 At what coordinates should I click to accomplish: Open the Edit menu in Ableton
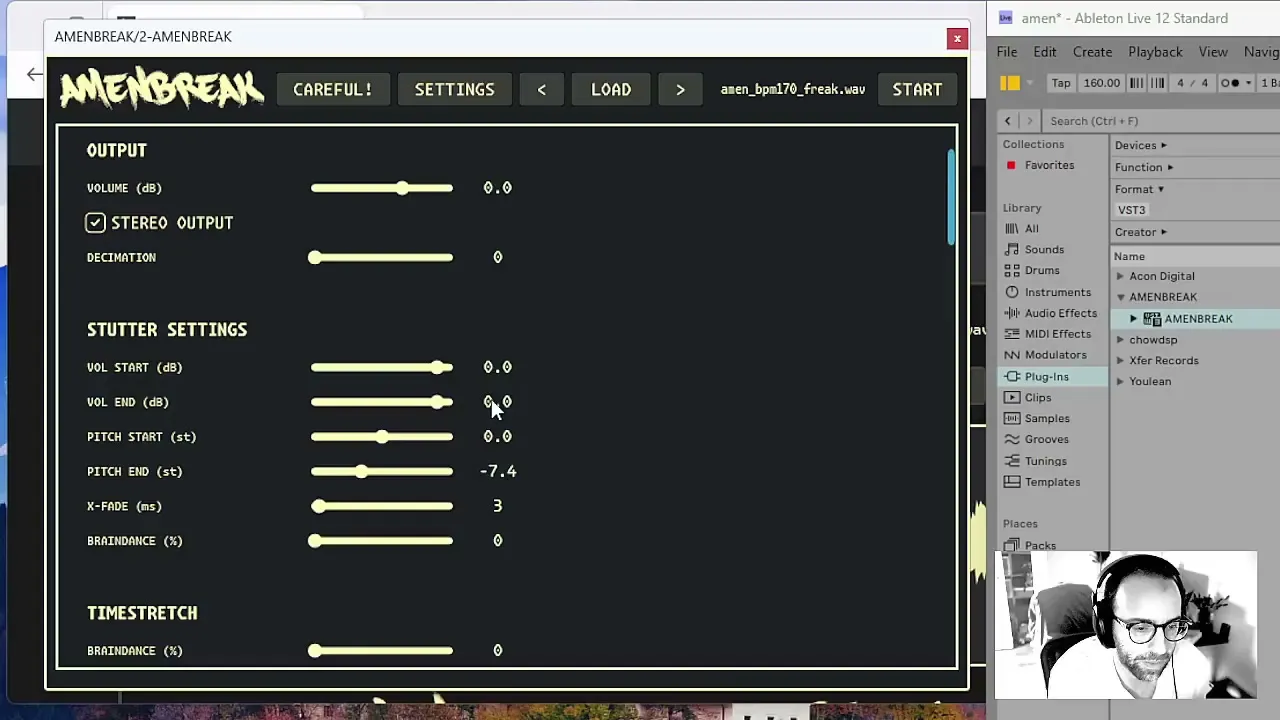click(1044, 52)
